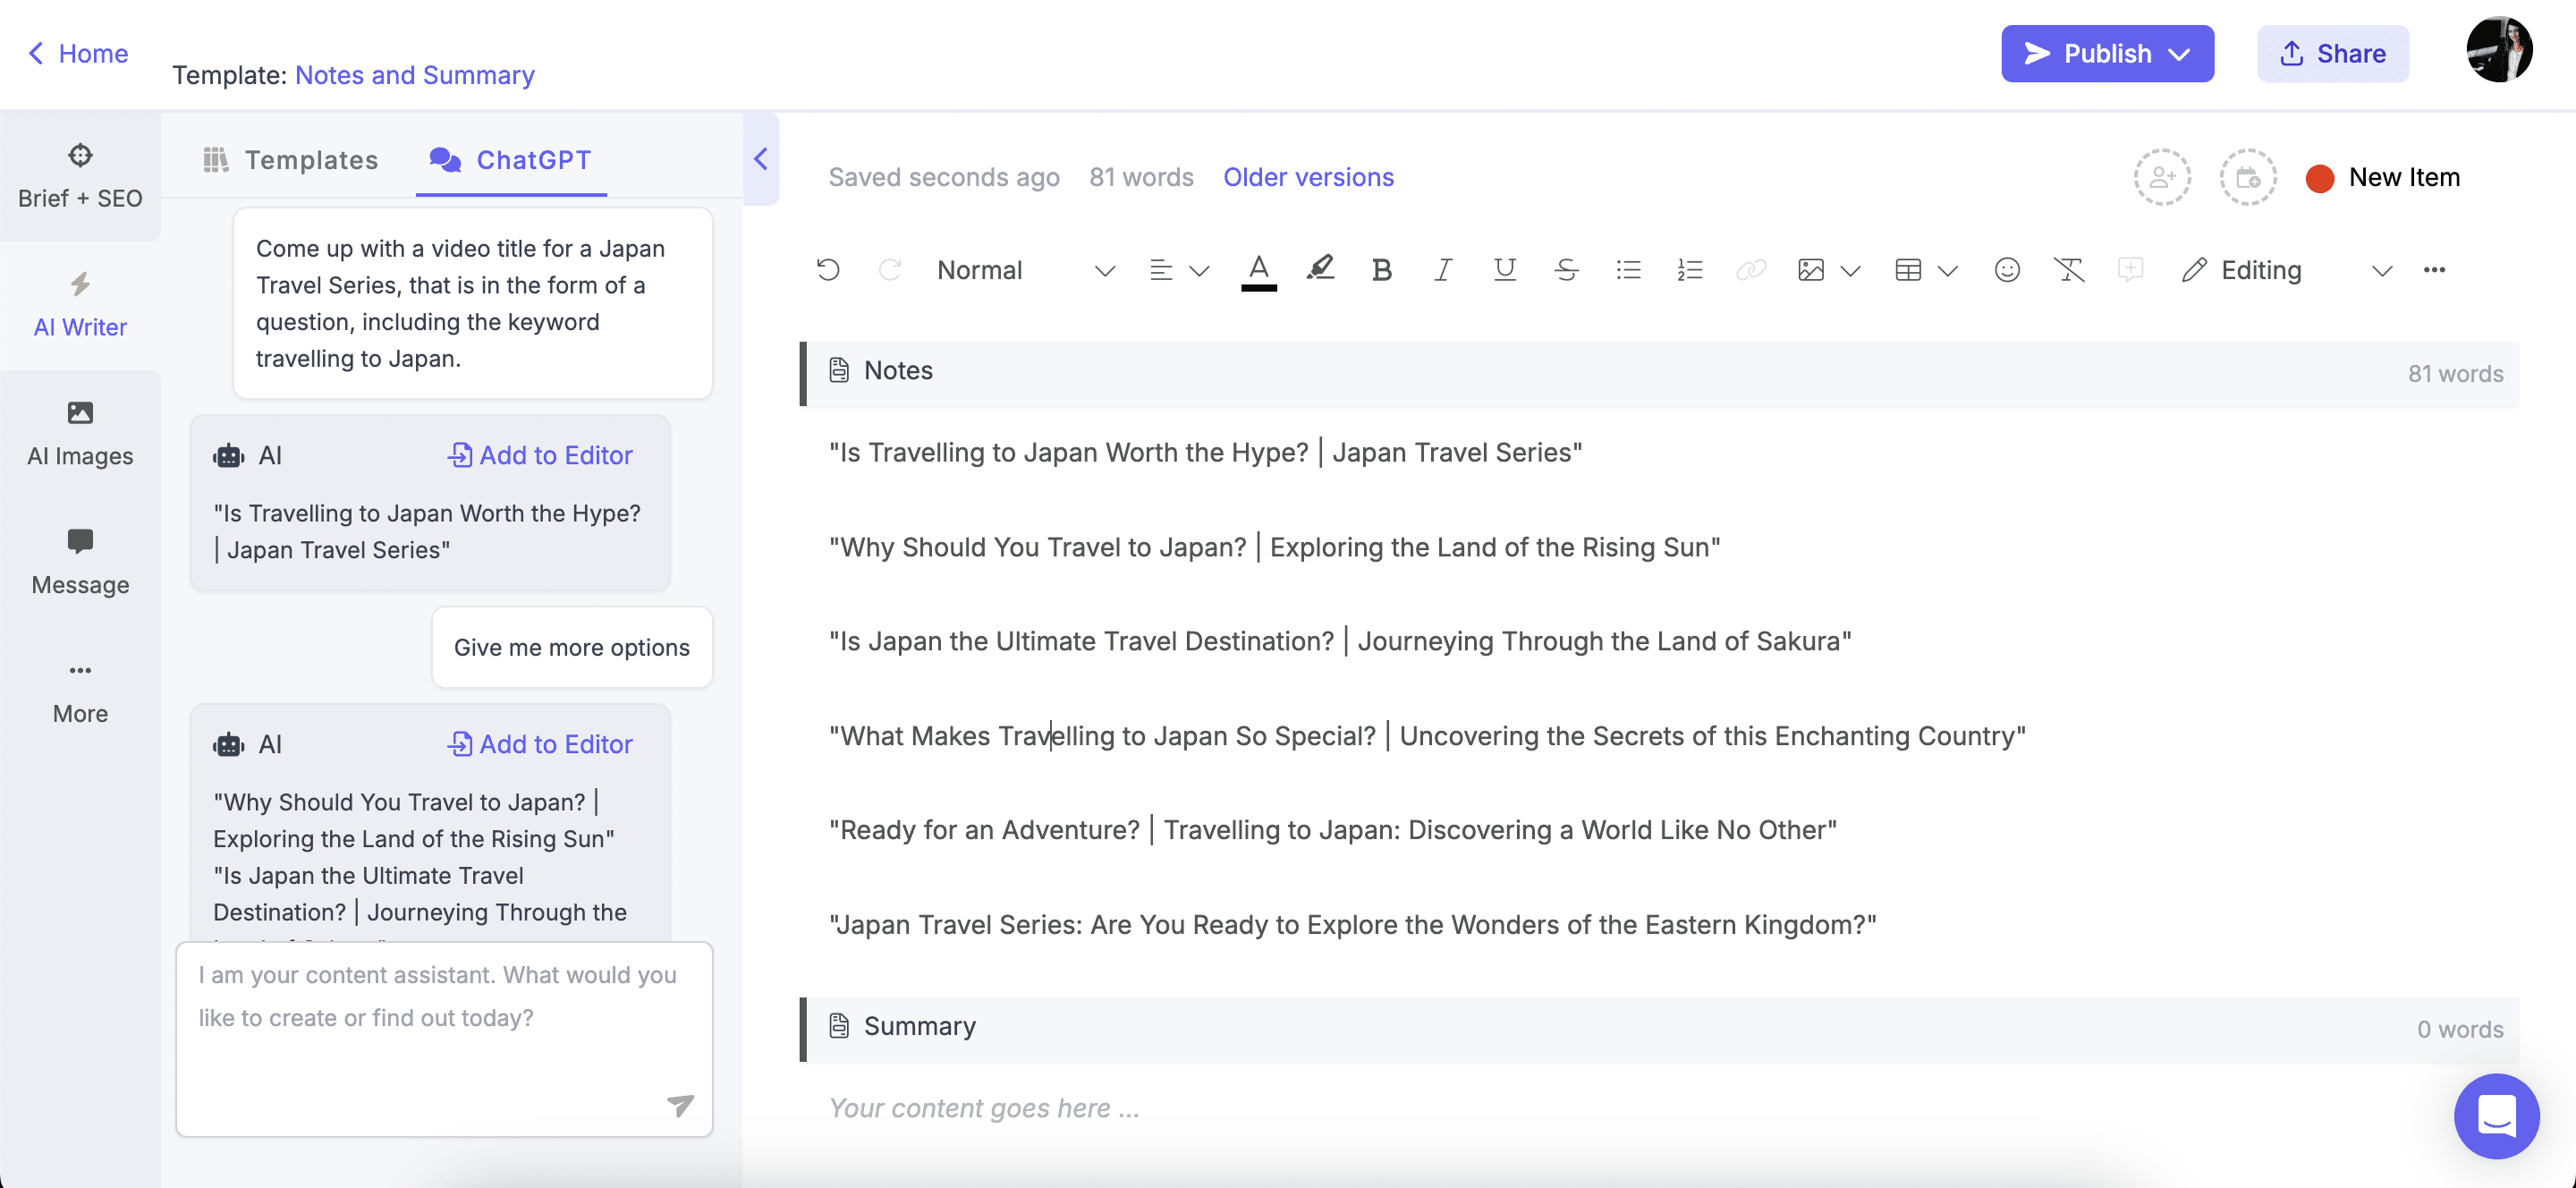The width and height of the screenshot is (2576, 1188).
Task: Open the Normal paragraph style dropdown
Action: click(1025, 270)
